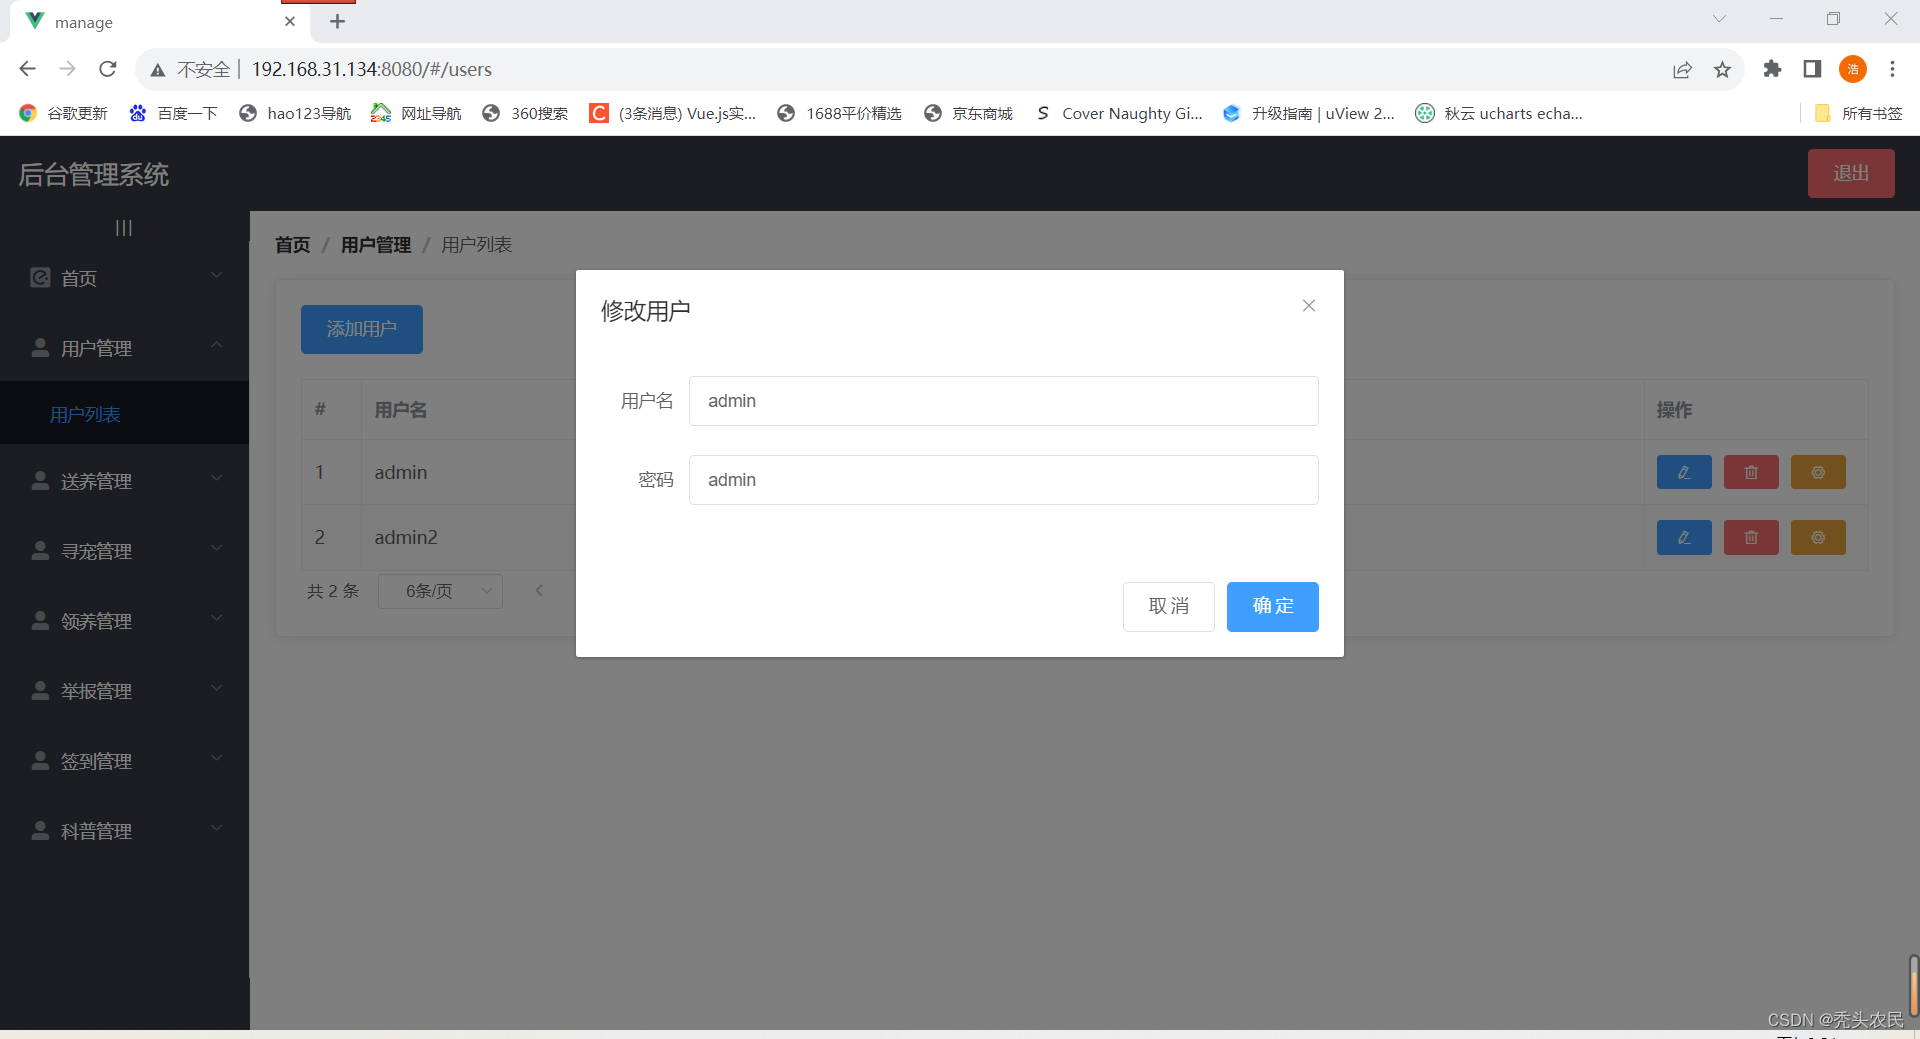Click the 确定 confirm button
Viewport: 1920px width, 1039px height.
1272,606
